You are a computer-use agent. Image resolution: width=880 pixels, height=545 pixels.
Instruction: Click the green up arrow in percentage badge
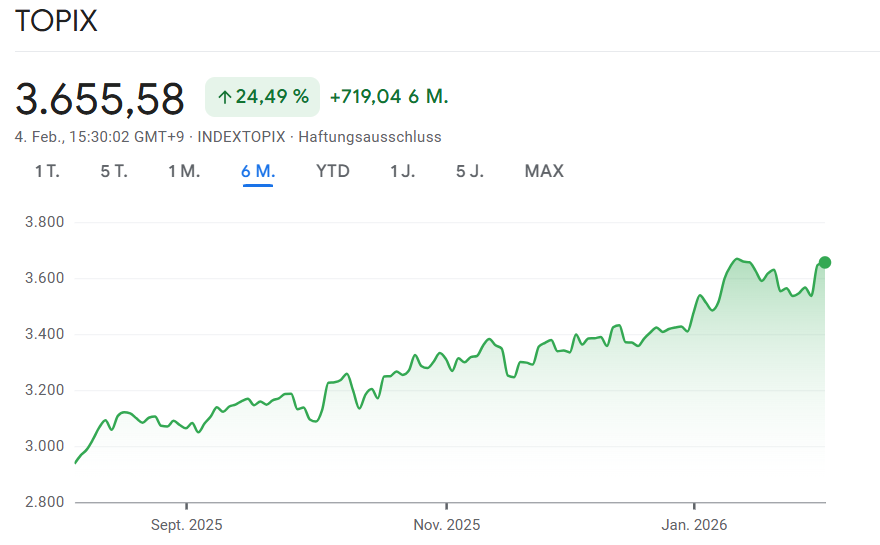[x=224, y=97]
